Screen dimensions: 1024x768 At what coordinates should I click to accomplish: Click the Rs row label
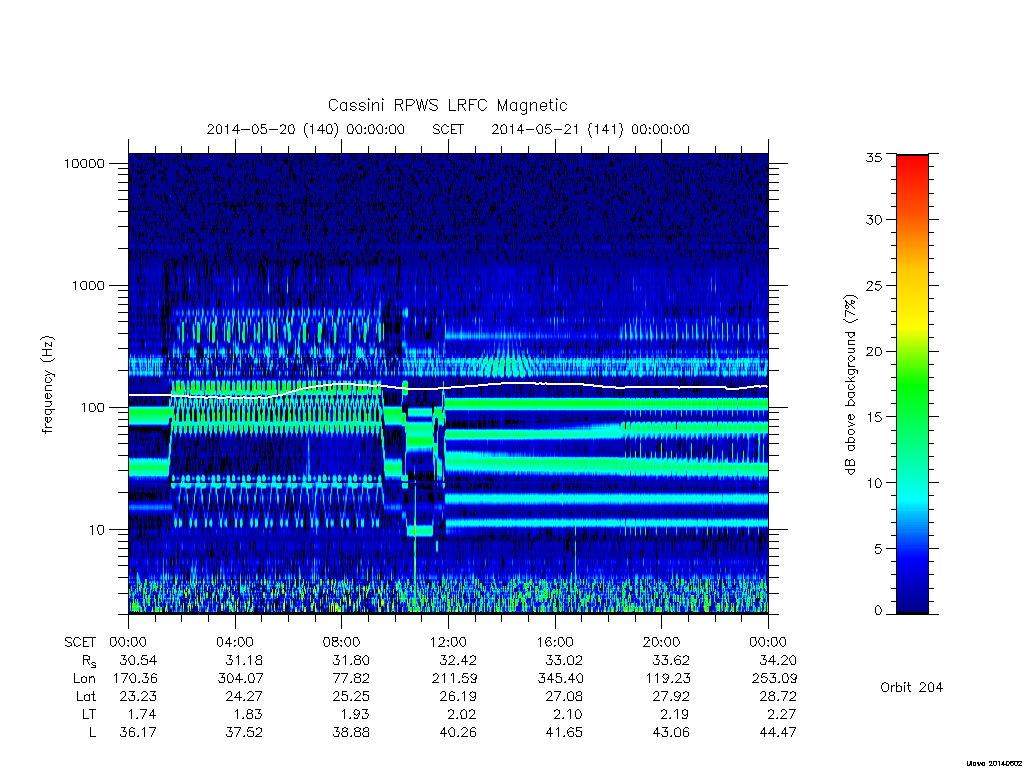[x=89, y=662]
